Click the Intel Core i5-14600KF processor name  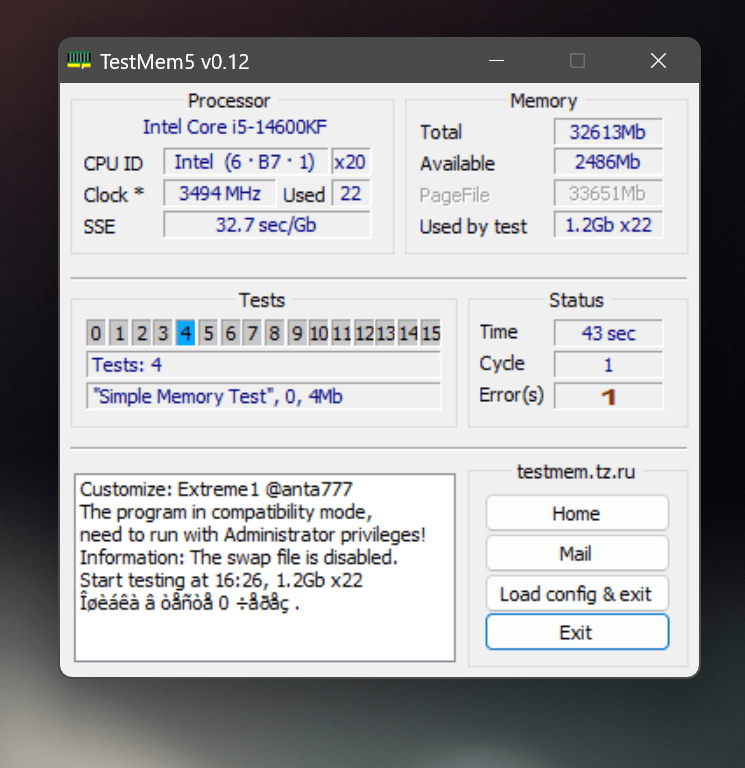point(235,127)
